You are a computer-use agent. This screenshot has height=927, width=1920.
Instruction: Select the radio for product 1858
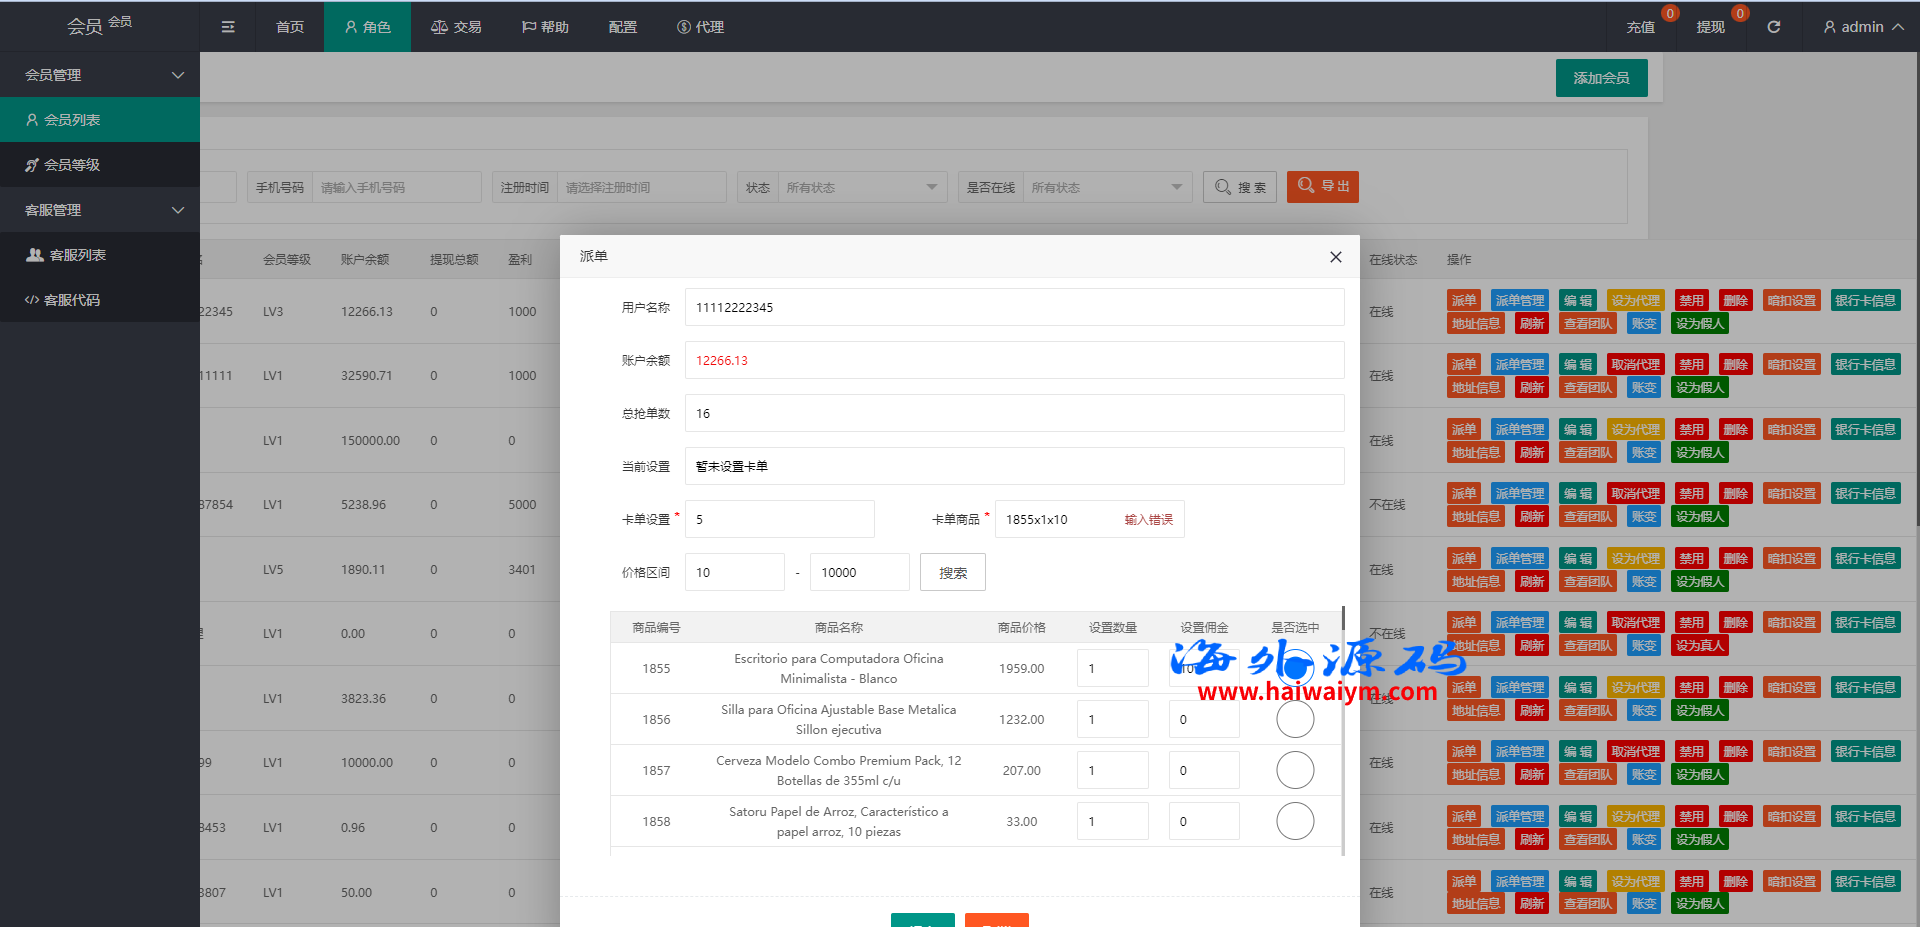click(1295, 821)
